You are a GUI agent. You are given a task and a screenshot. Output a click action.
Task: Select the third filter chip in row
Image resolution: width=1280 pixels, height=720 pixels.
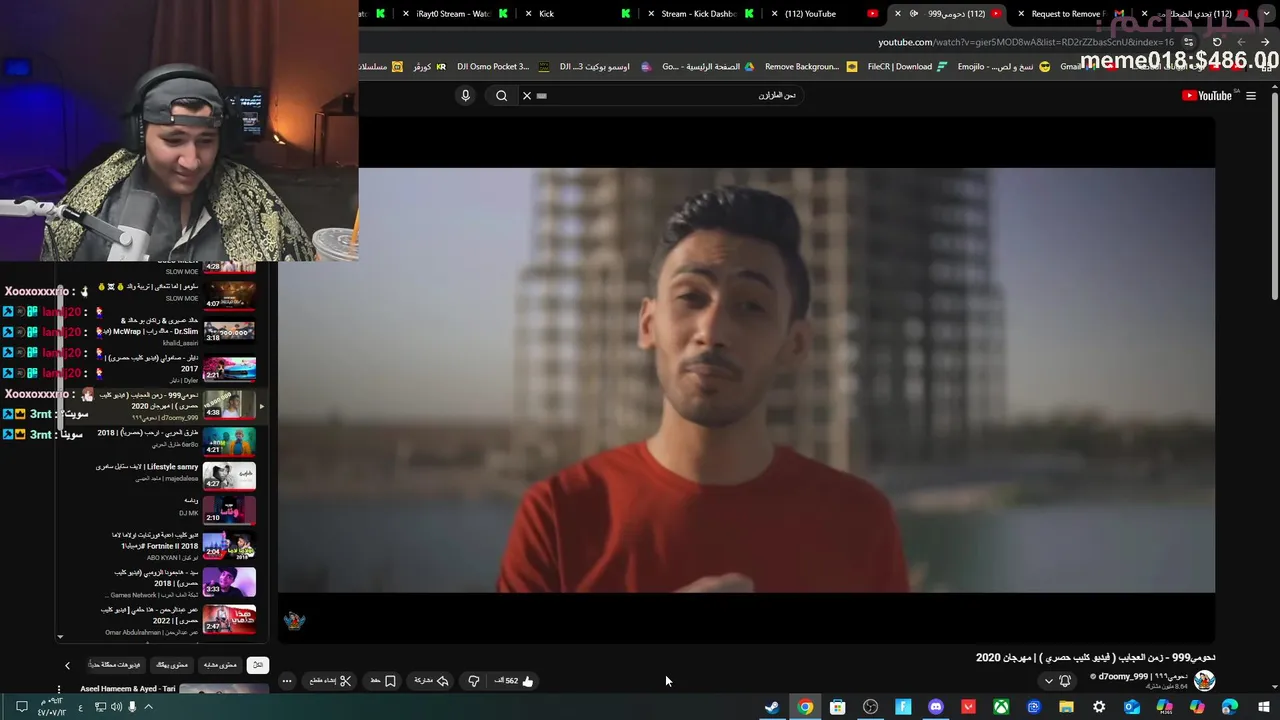tap(172, 665)
